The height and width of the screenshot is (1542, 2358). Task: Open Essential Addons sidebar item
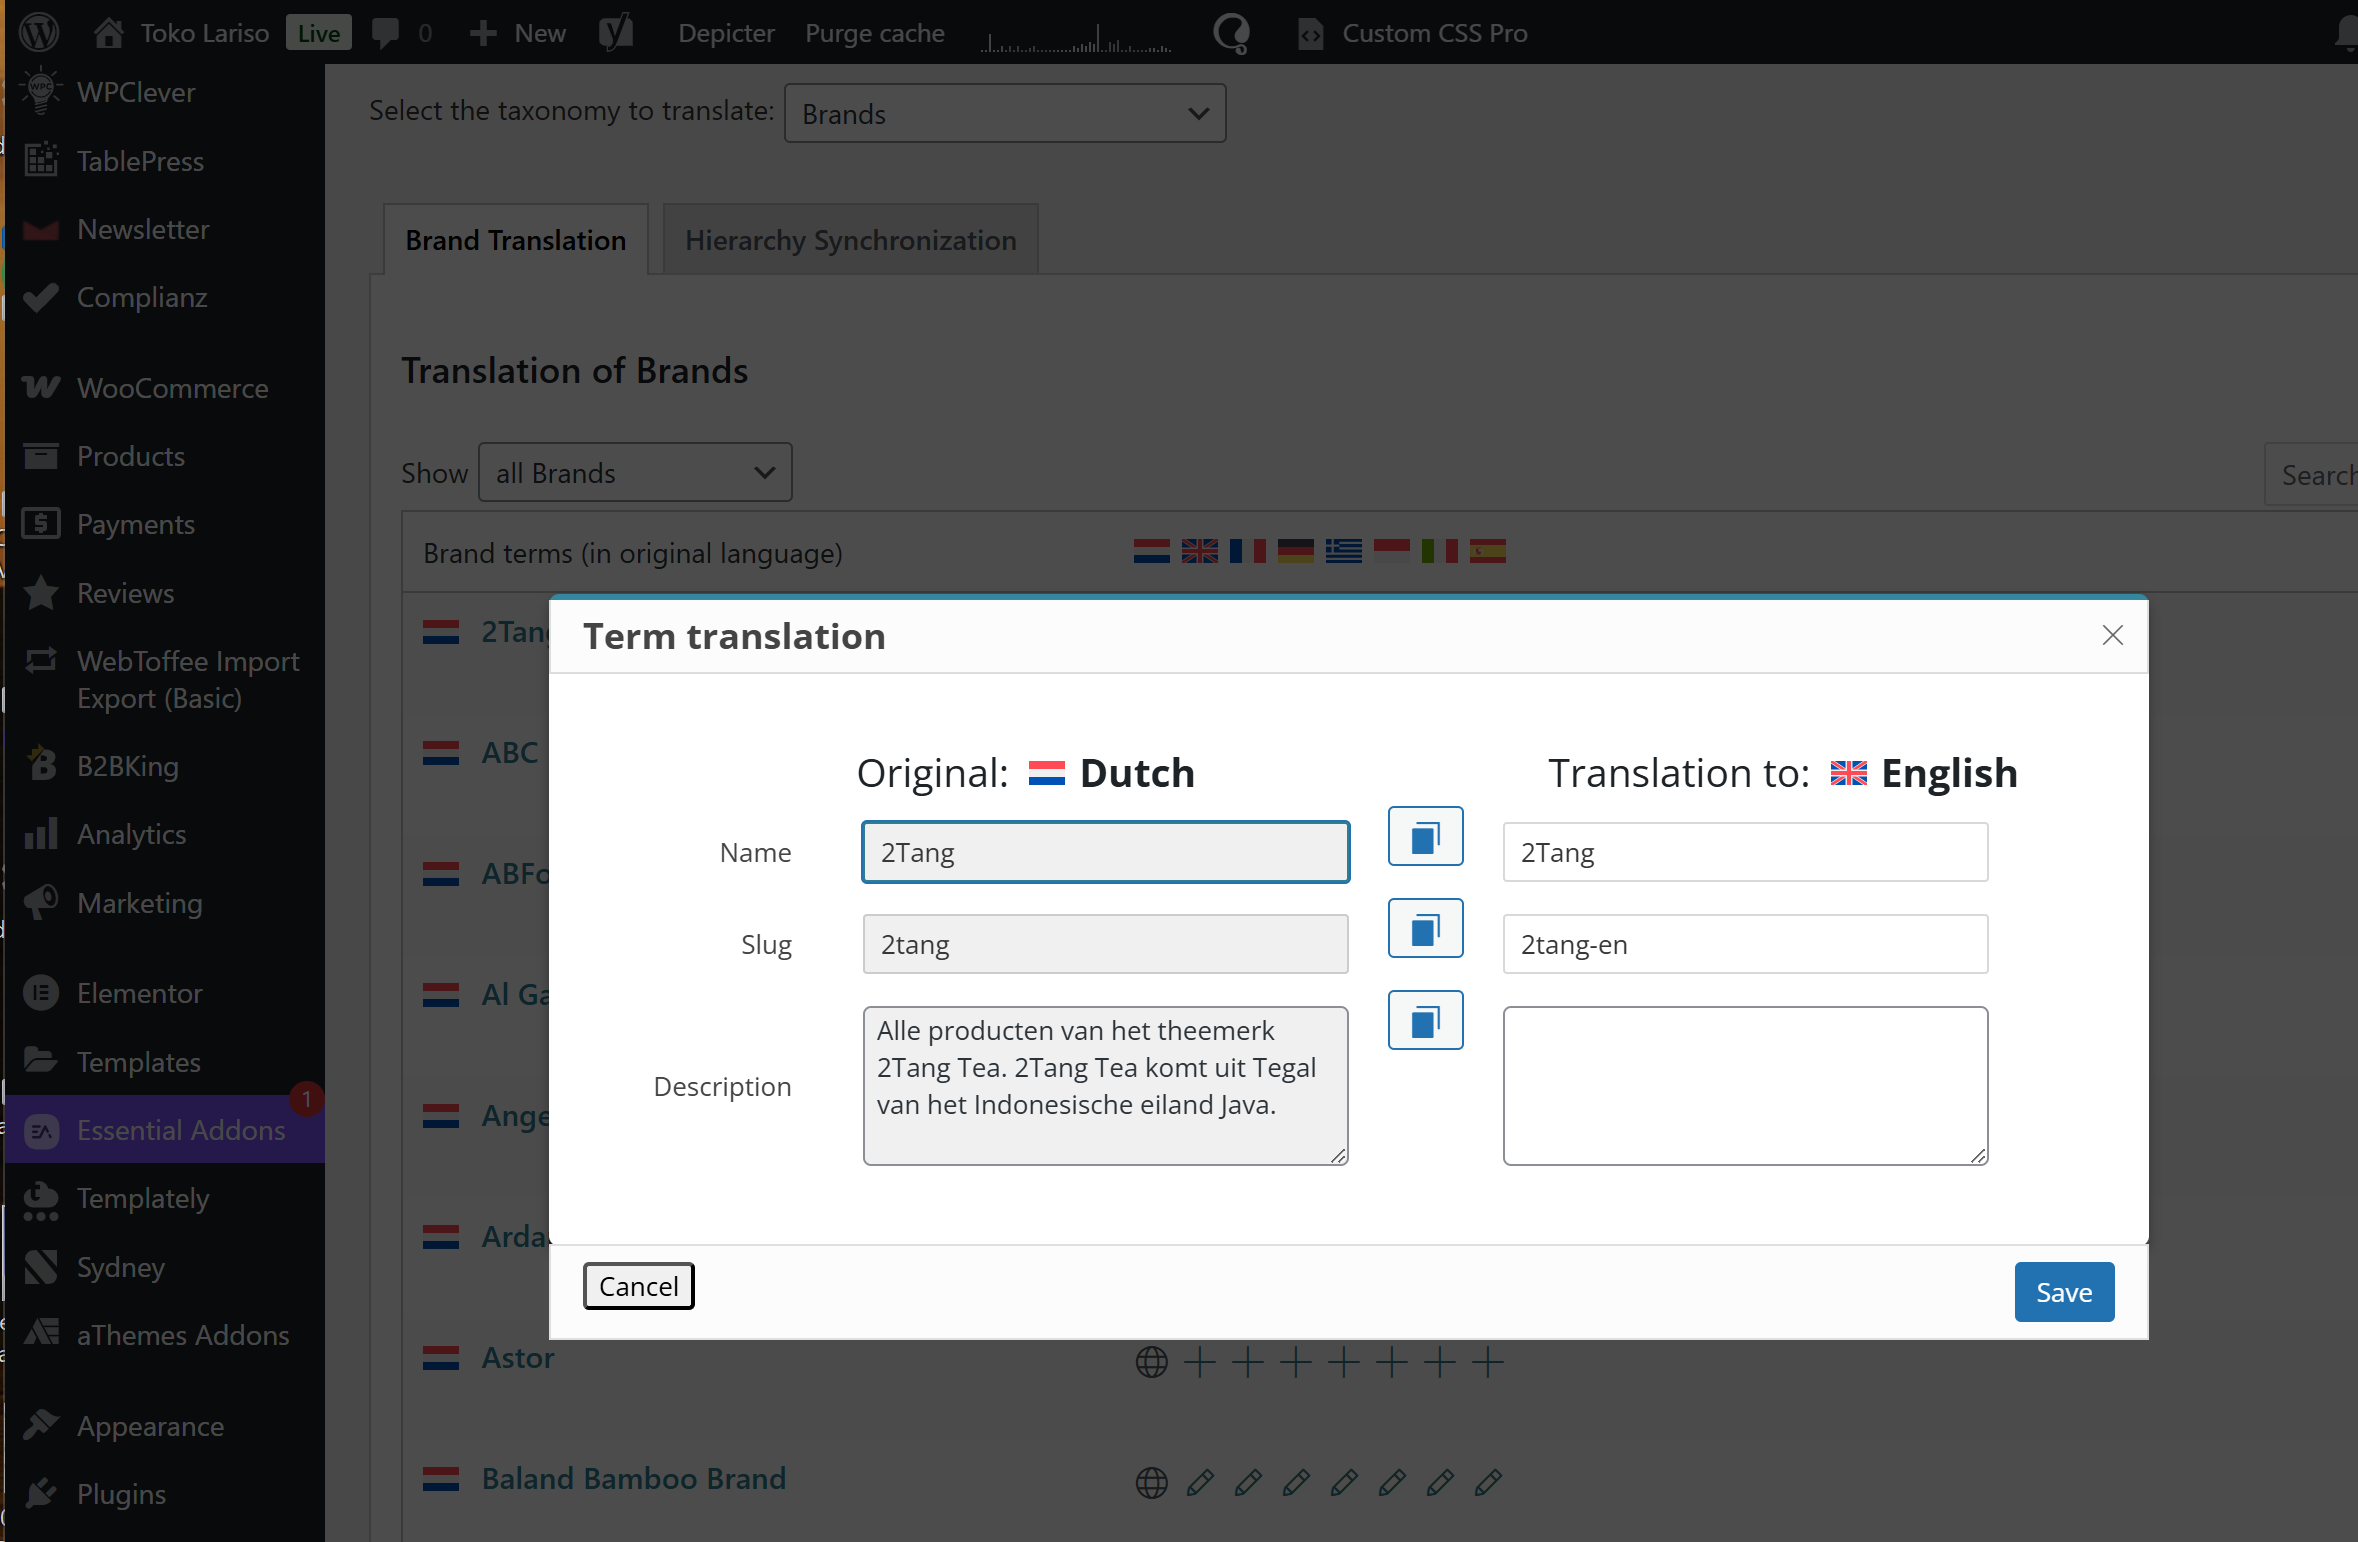click(x=164, y=1130)
